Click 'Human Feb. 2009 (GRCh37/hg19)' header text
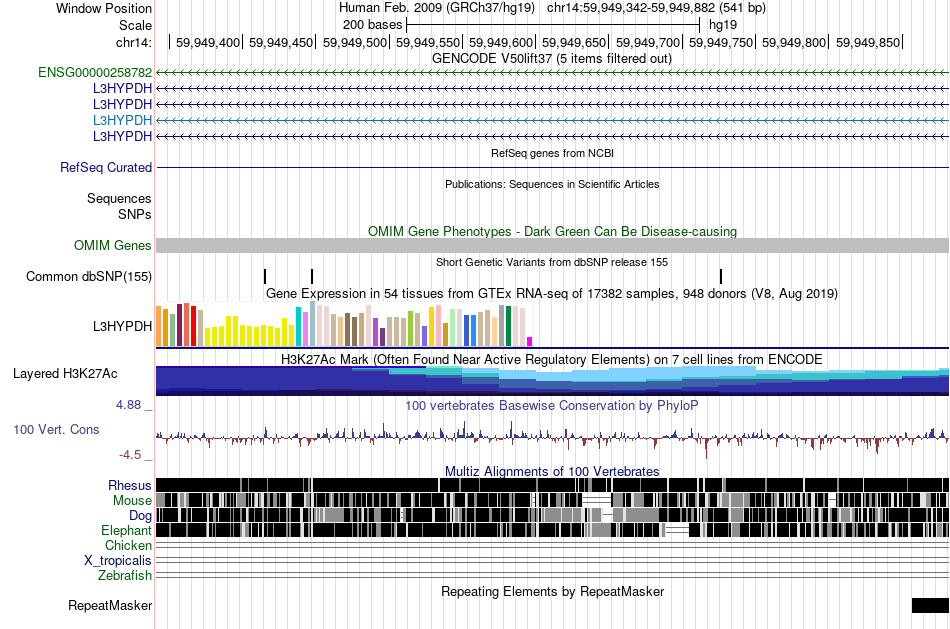950x629 pixels. coord(437,8)
